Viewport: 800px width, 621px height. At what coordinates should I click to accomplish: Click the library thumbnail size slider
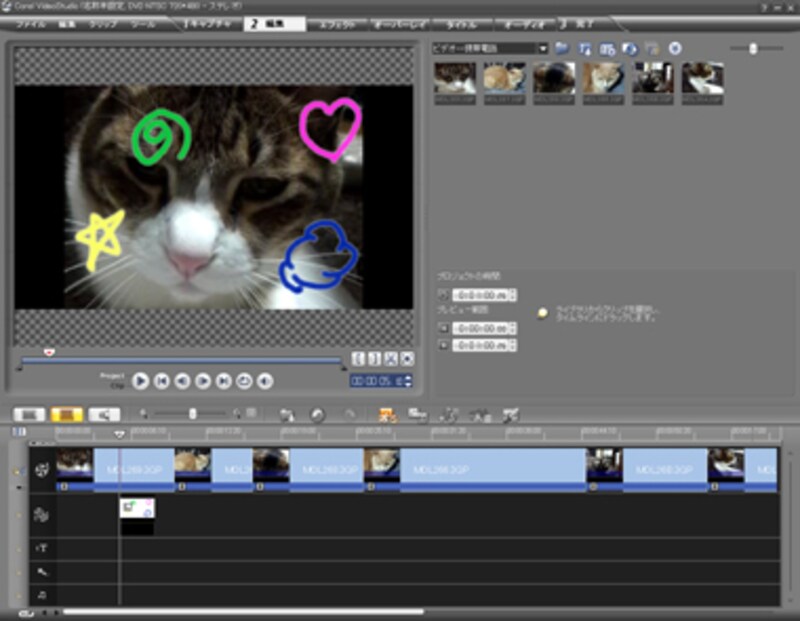[753, 48]
